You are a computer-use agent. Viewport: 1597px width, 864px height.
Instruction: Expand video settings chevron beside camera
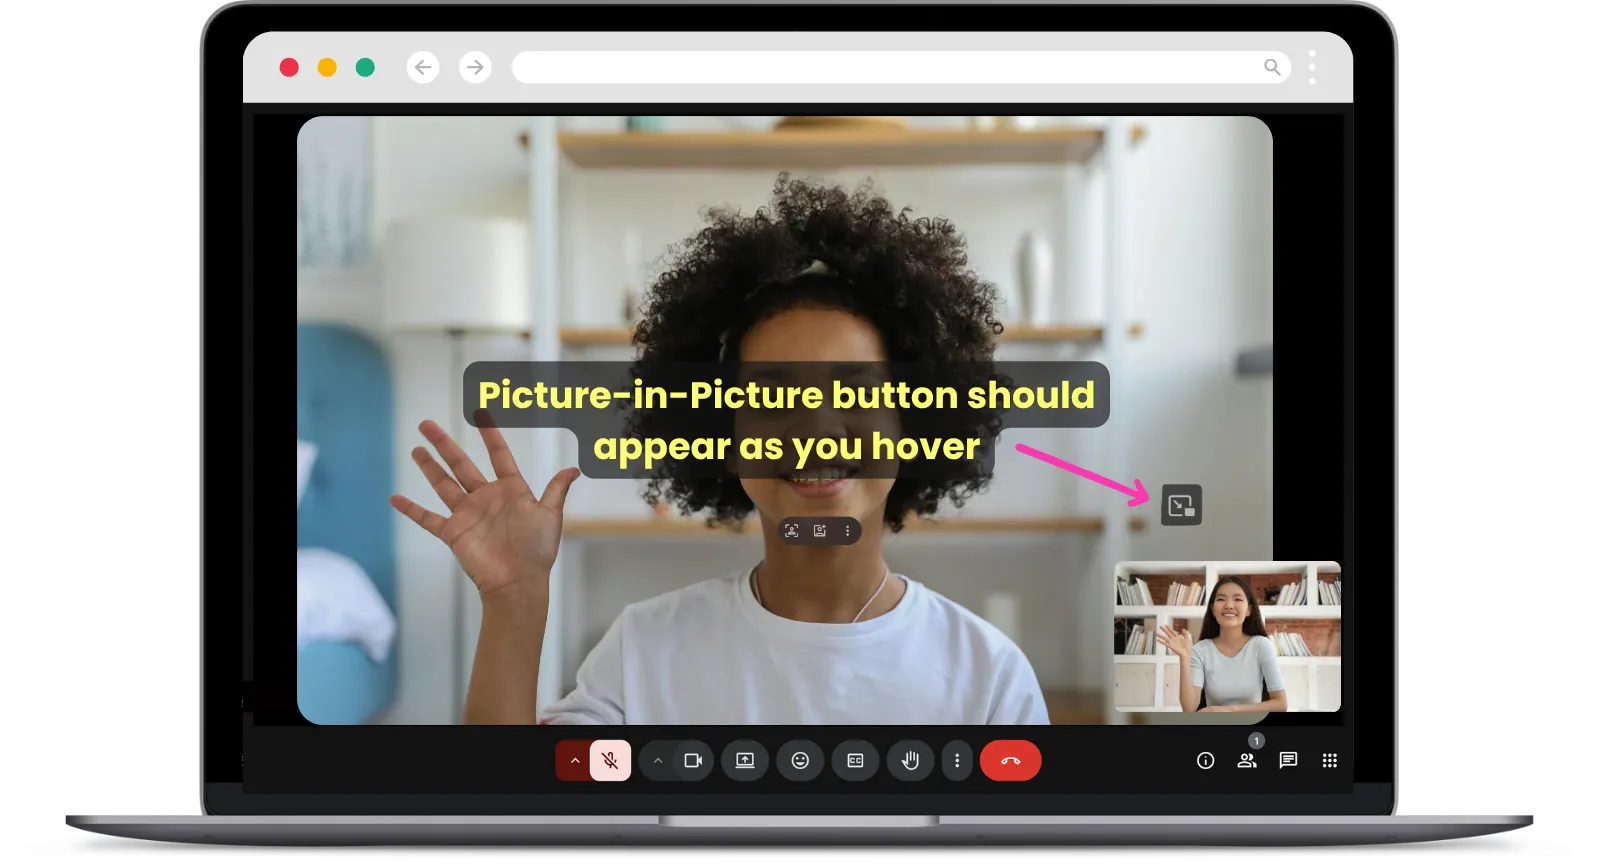[658, 761]
